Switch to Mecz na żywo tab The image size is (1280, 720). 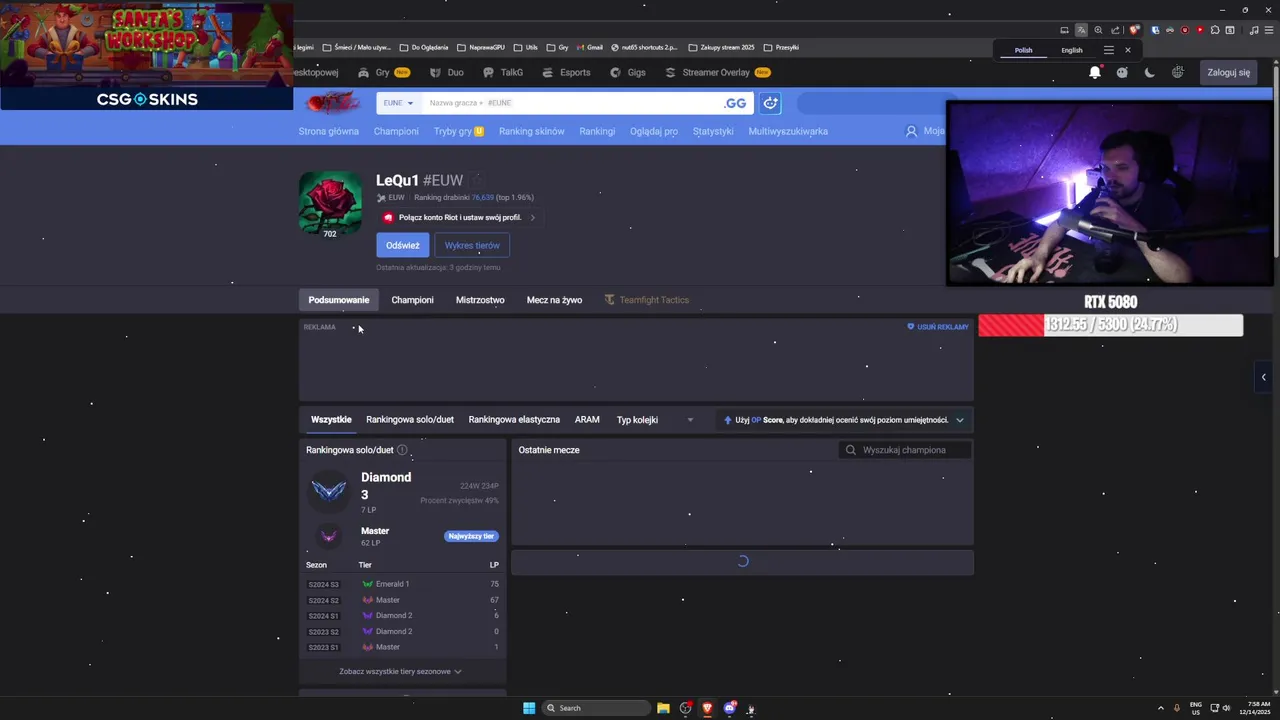click(x=554, y=300)
